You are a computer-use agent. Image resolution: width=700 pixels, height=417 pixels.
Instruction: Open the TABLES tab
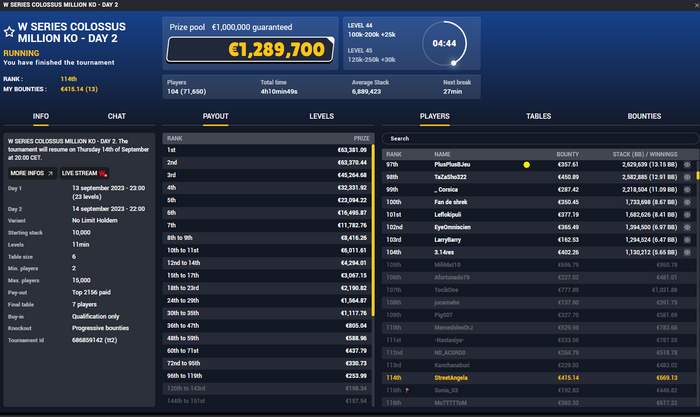[x=538, y=116]
